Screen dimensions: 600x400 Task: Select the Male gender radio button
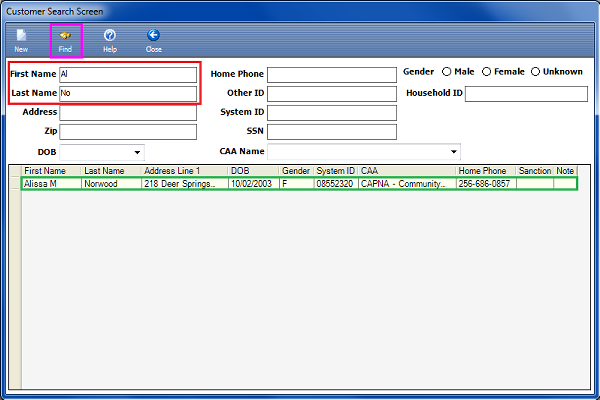447,72
